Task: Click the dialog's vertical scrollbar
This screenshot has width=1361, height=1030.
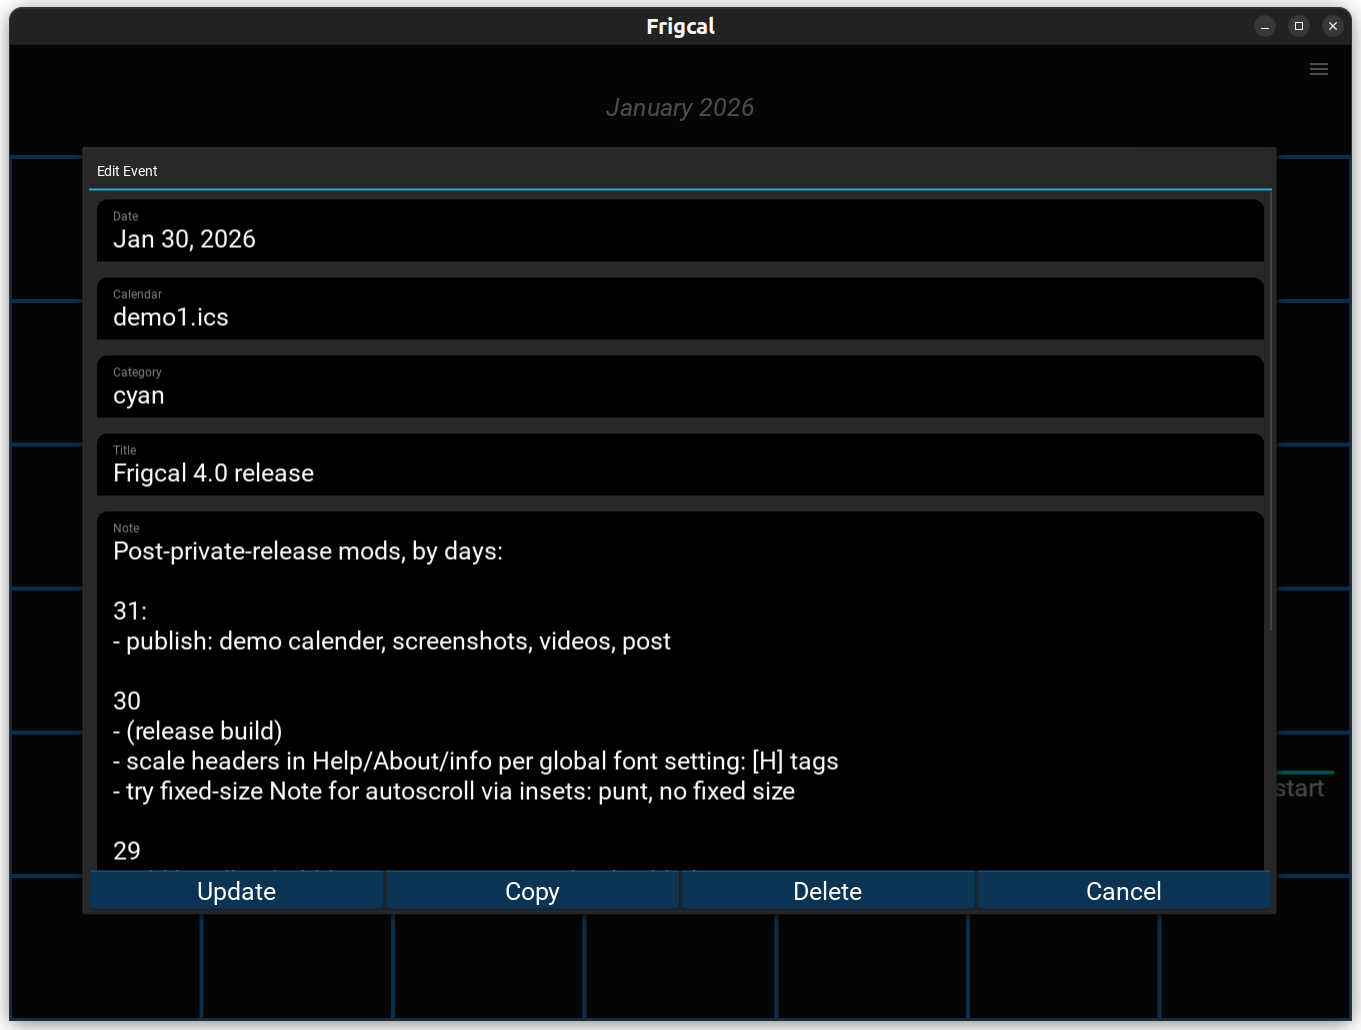Action: point(1270,420)
